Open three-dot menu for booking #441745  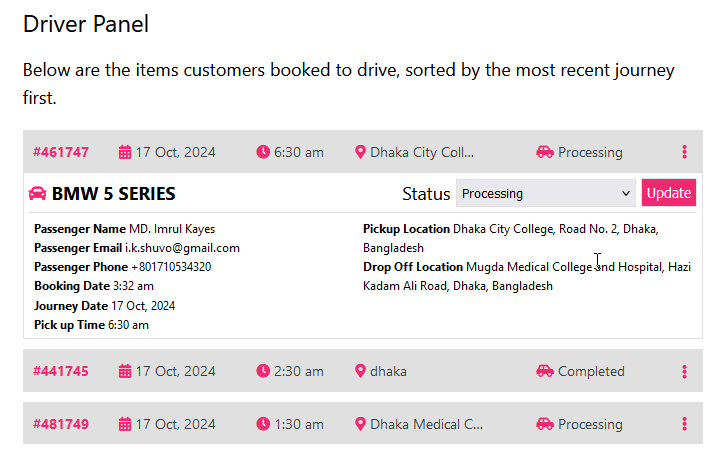pyautogui.click(x=684, y=371)
